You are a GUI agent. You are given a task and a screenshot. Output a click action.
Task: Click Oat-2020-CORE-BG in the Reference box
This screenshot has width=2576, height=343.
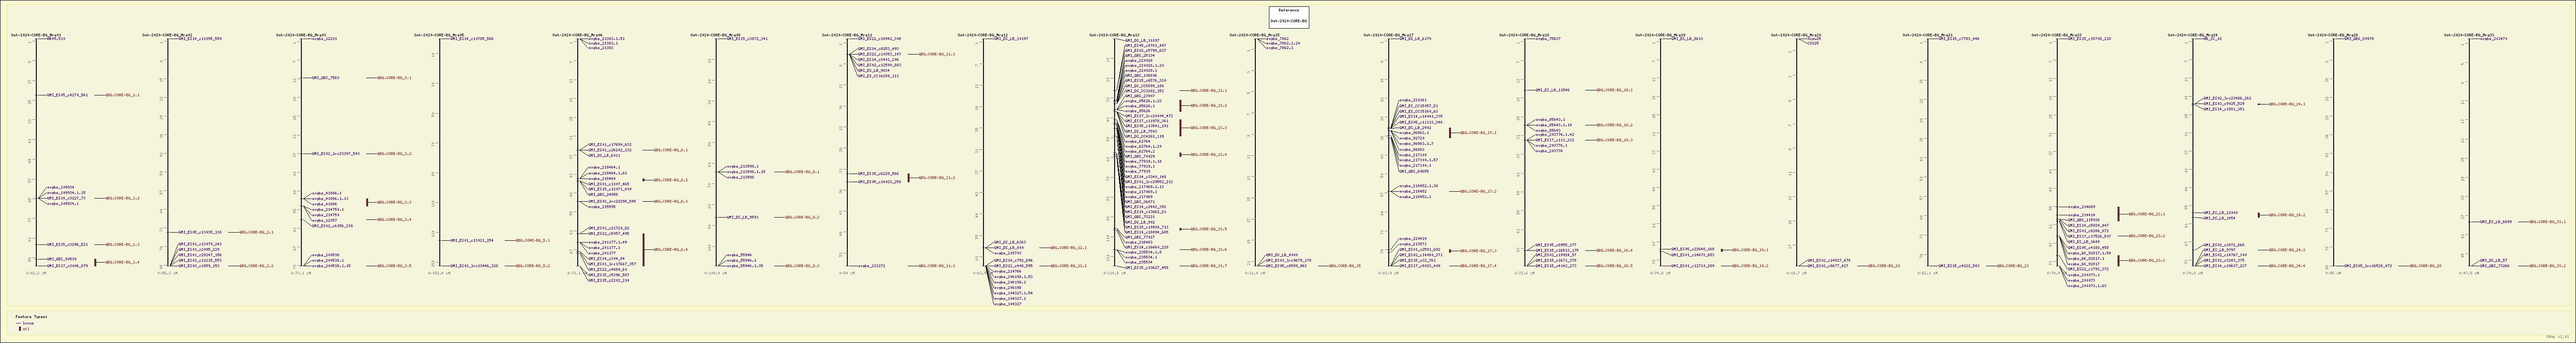[x=1288, y=20]
